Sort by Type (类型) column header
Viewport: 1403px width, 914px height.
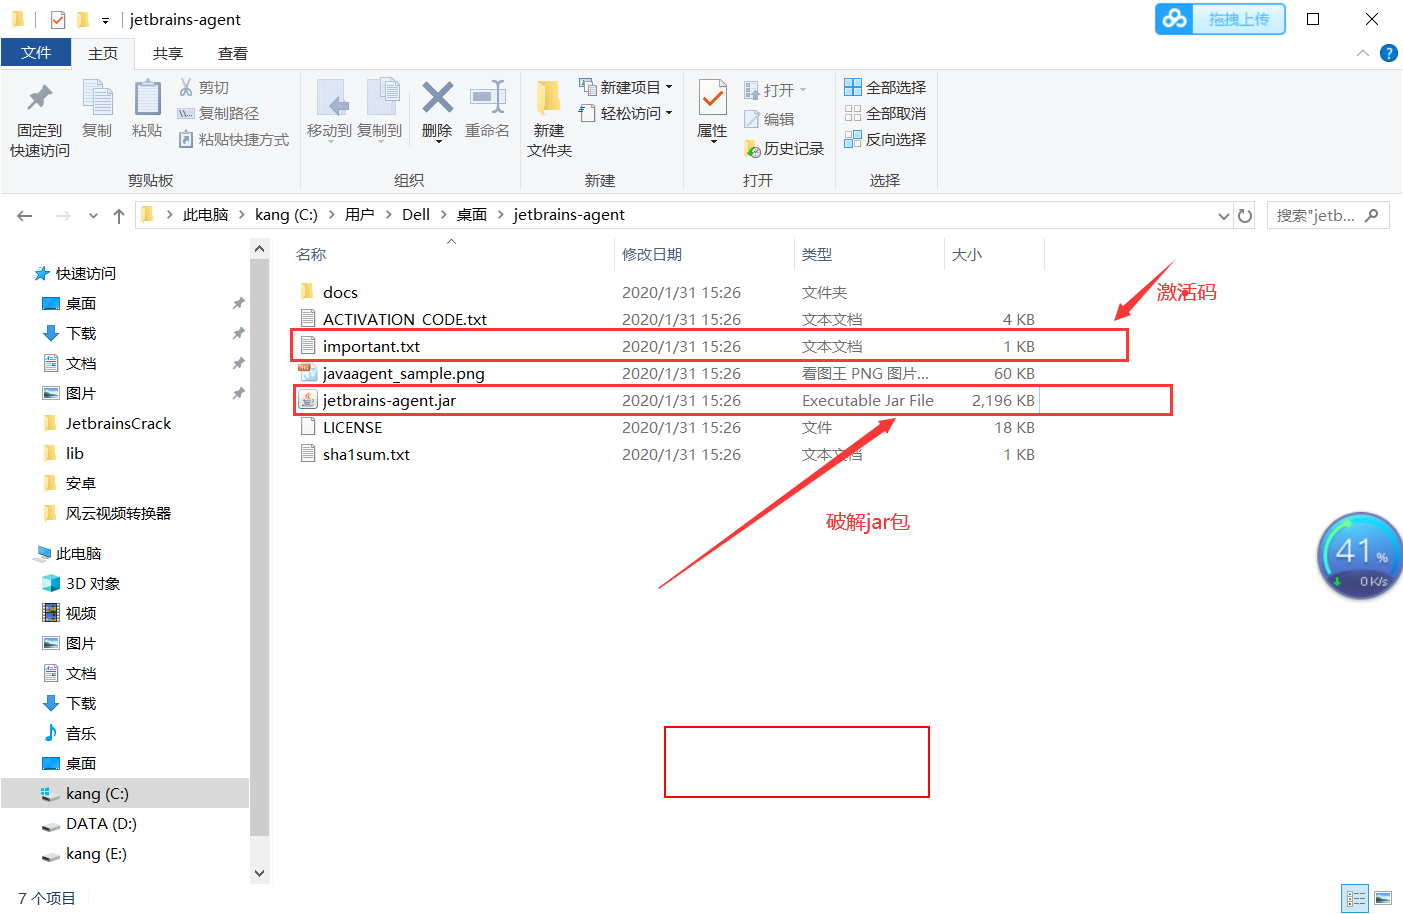pyautogui.click(x=817, y=255)
